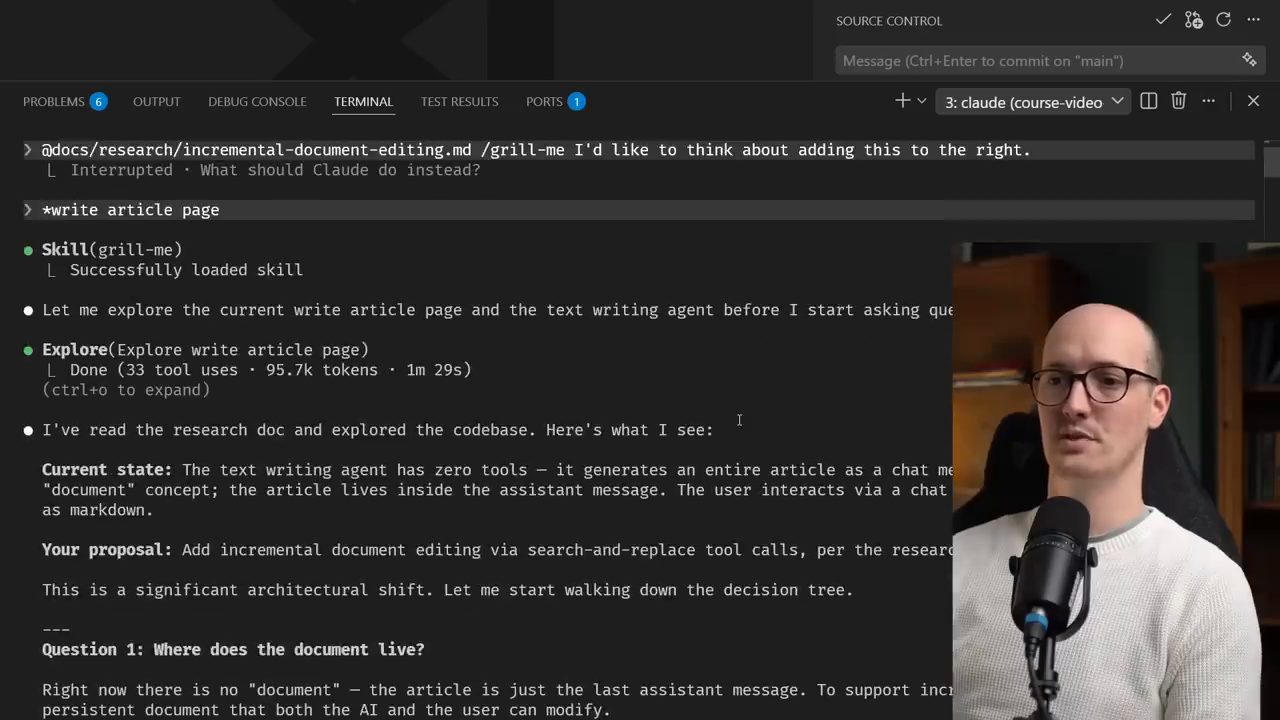The image size is (1280, 720).
Task: Refresh the Source Control view
Action: (1223, 20)
